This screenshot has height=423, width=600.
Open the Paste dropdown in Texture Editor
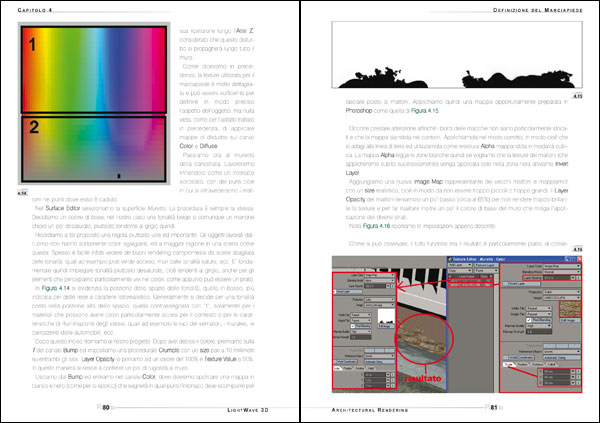[x=486, y=271]
